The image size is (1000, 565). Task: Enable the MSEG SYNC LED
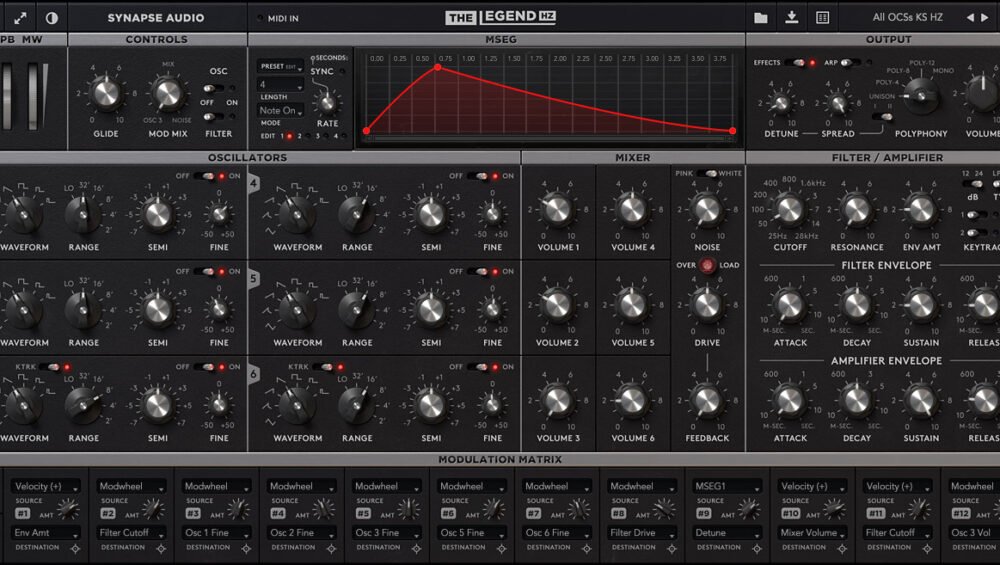tap(342, 71)
